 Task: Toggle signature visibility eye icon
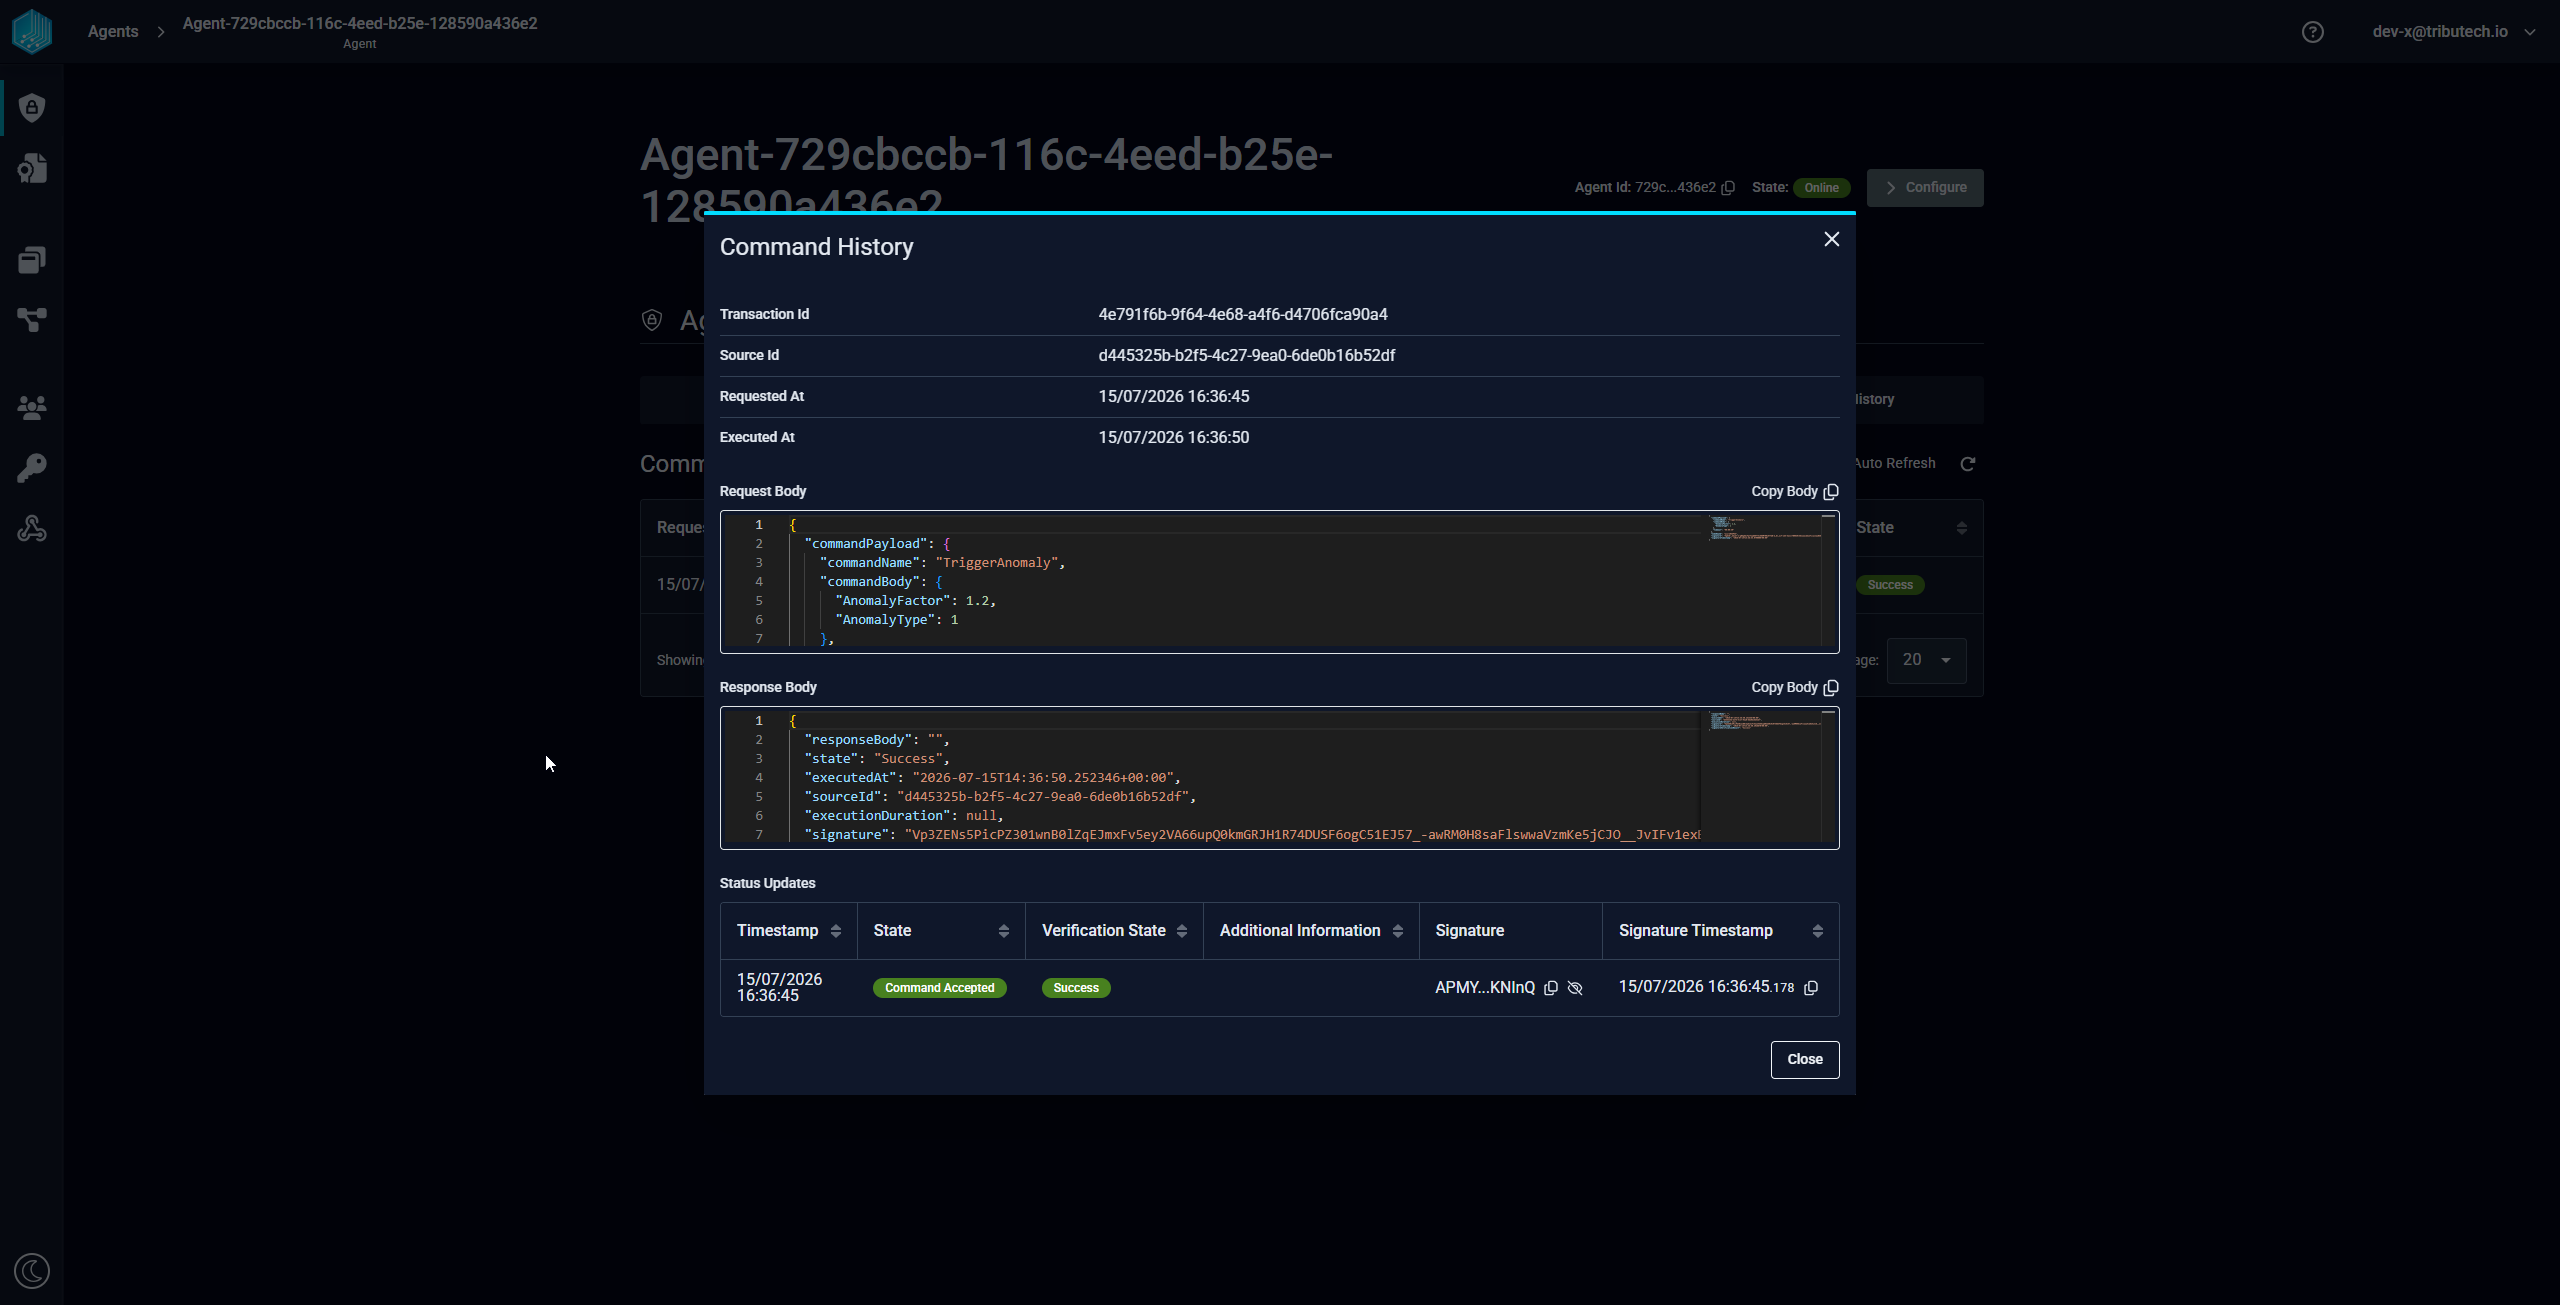tap(1575, 988)
